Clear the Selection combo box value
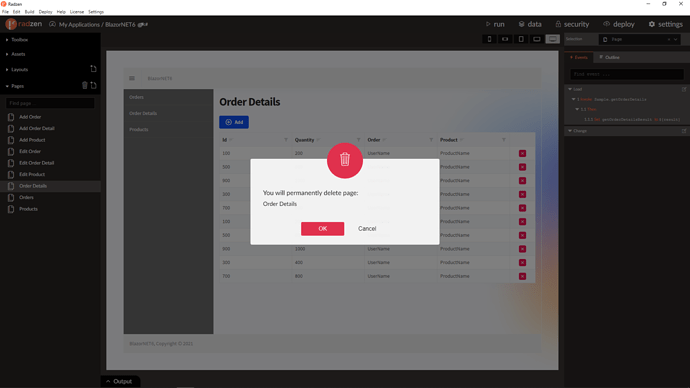 click(x=669, y=39)
